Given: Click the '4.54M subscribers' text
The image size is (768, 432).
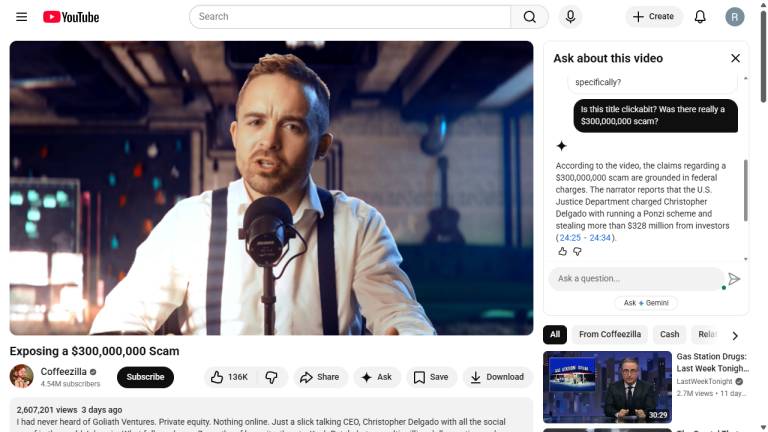Looking at the screenshot, I should [x=71, y=384].
